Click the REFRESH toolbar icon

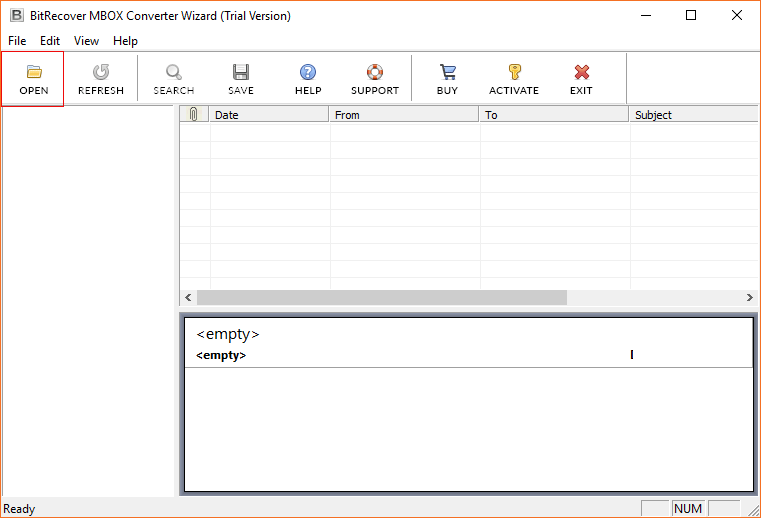[x=101, y=72]
